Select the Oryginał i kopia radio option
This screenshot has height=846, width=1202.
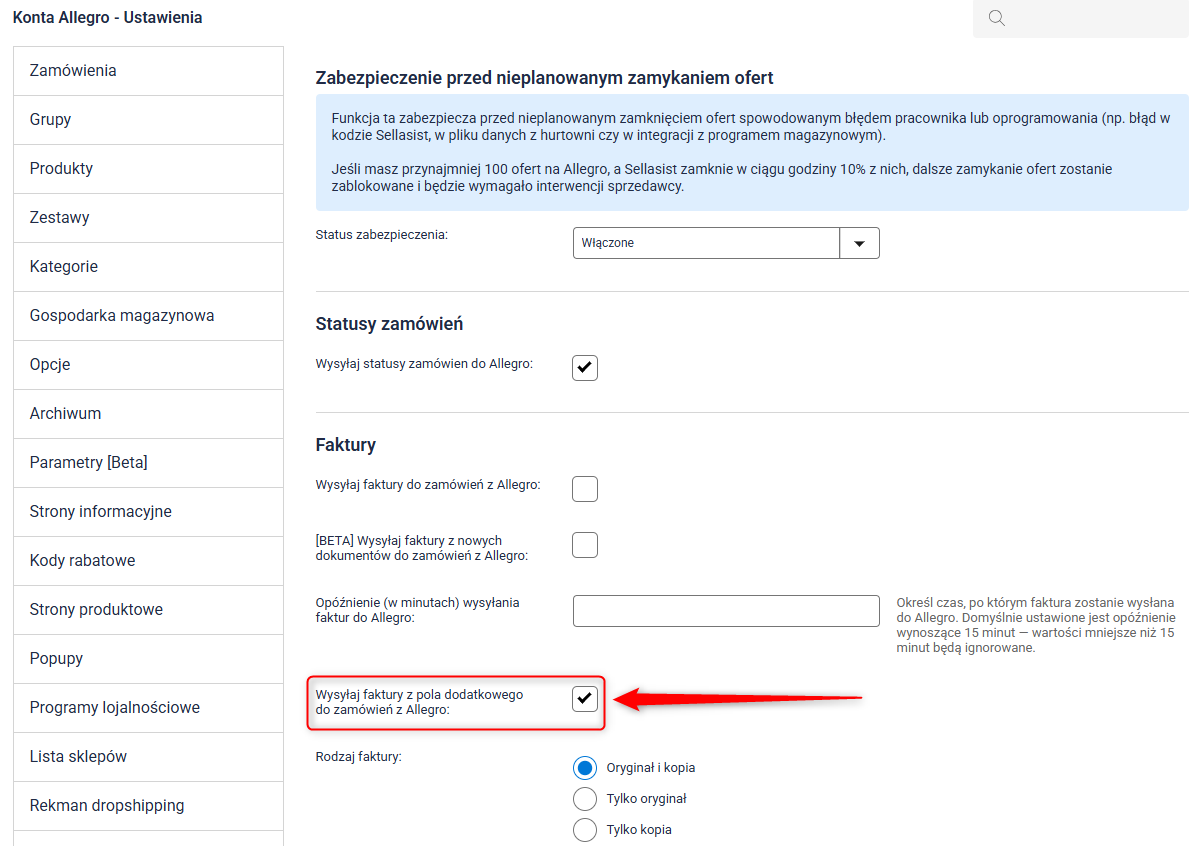[x=585, y=768]
